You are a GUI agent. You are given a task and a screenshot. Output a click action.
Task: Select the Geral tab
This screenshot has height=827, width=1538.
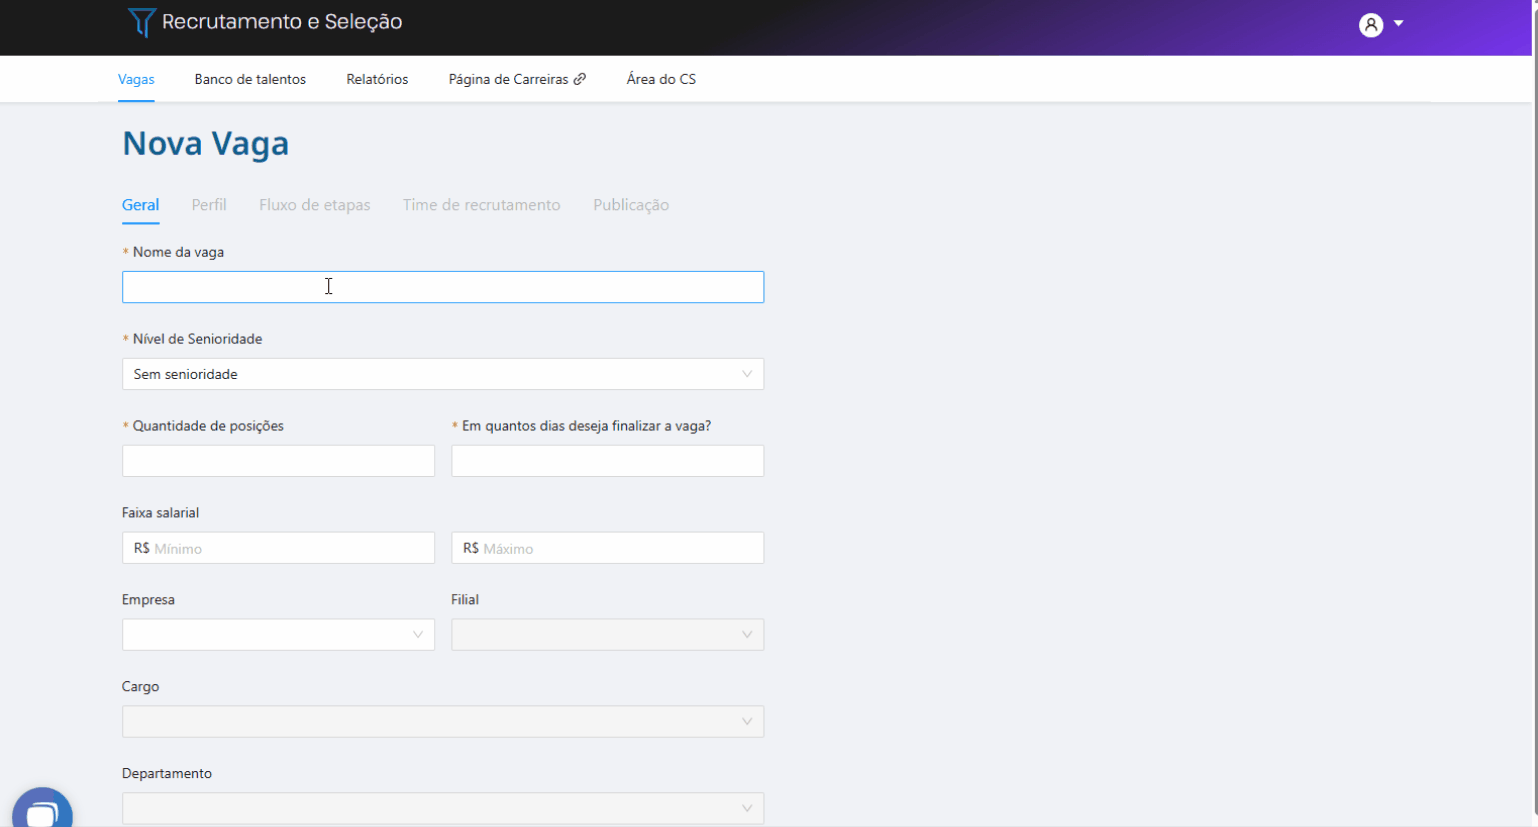pos(140,205)
